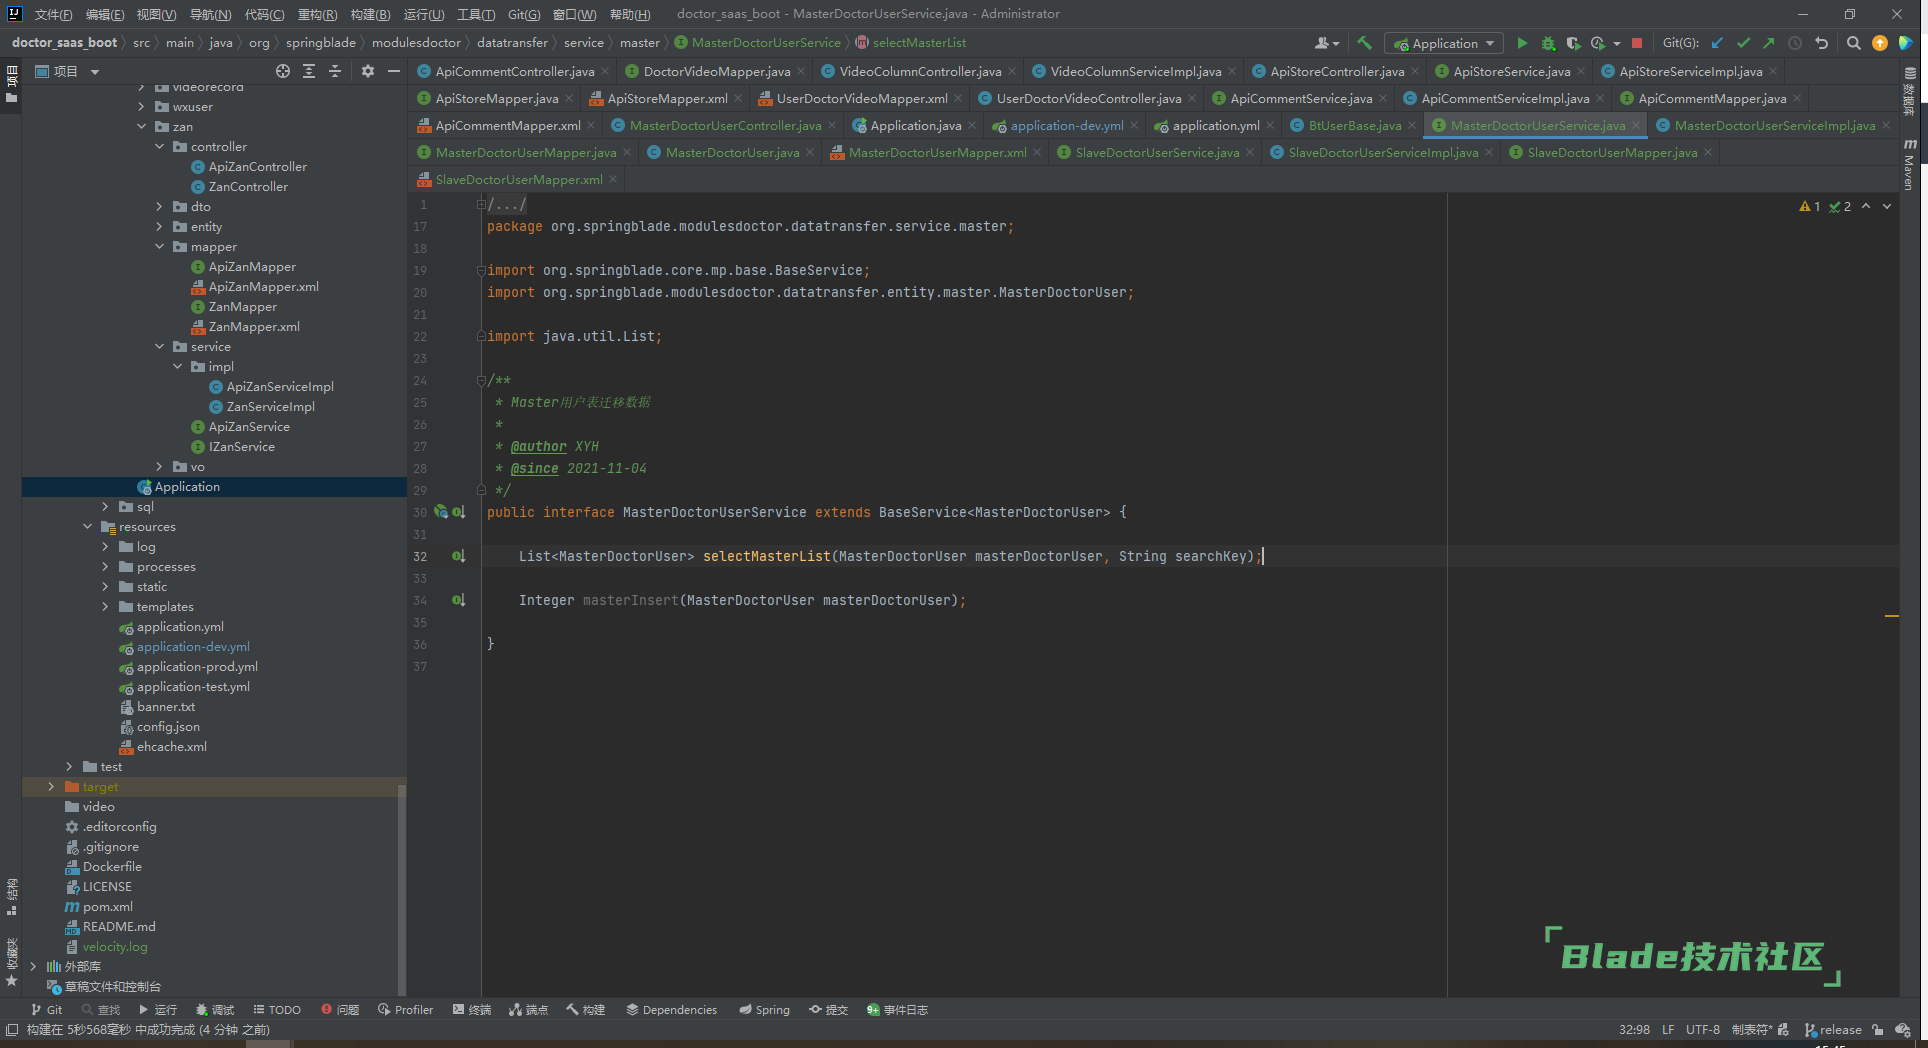
Task: Open Project panel settings gear
Action: pos(368,71)
